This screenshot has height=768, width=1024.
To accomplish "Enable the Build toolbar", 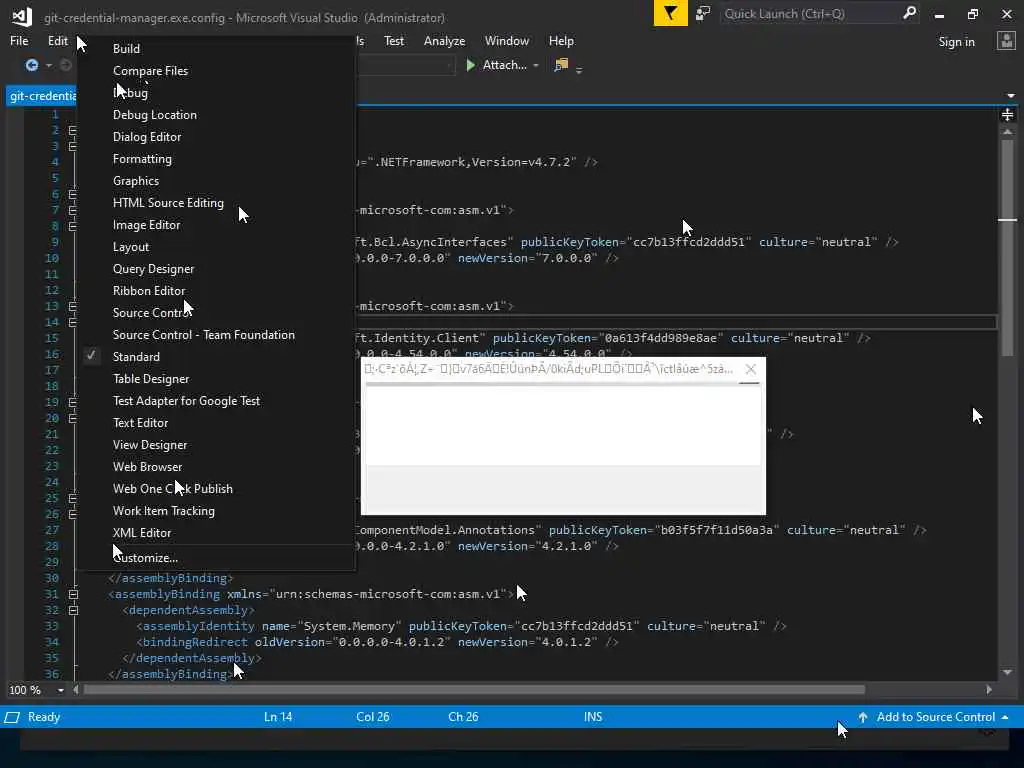I will point(217,48).
